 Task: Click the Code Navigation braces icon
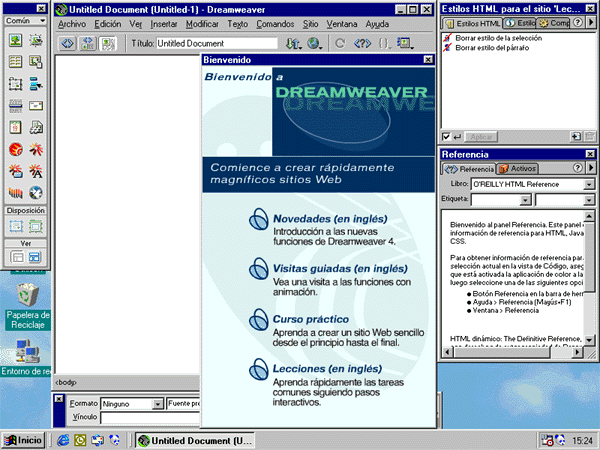tap(384, 43)
